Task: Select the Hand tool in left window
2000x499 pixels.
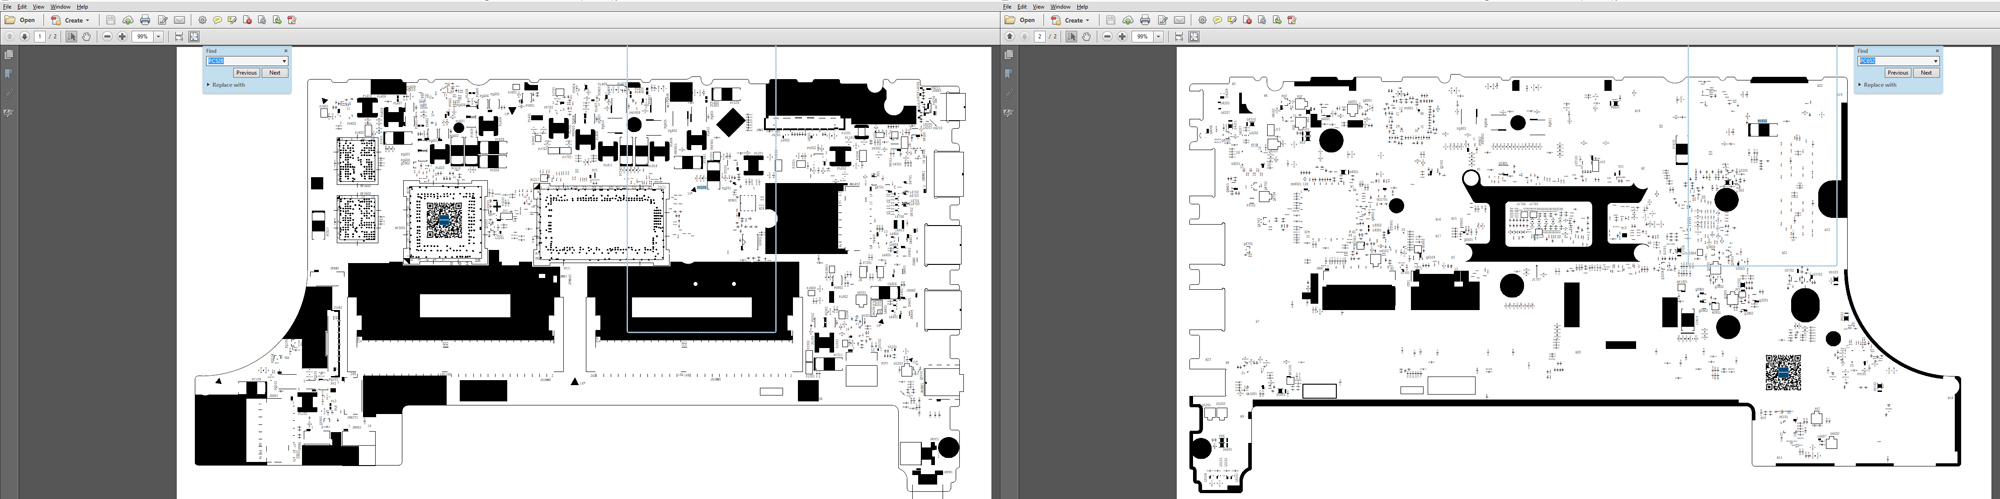Action: coord(87,37)
